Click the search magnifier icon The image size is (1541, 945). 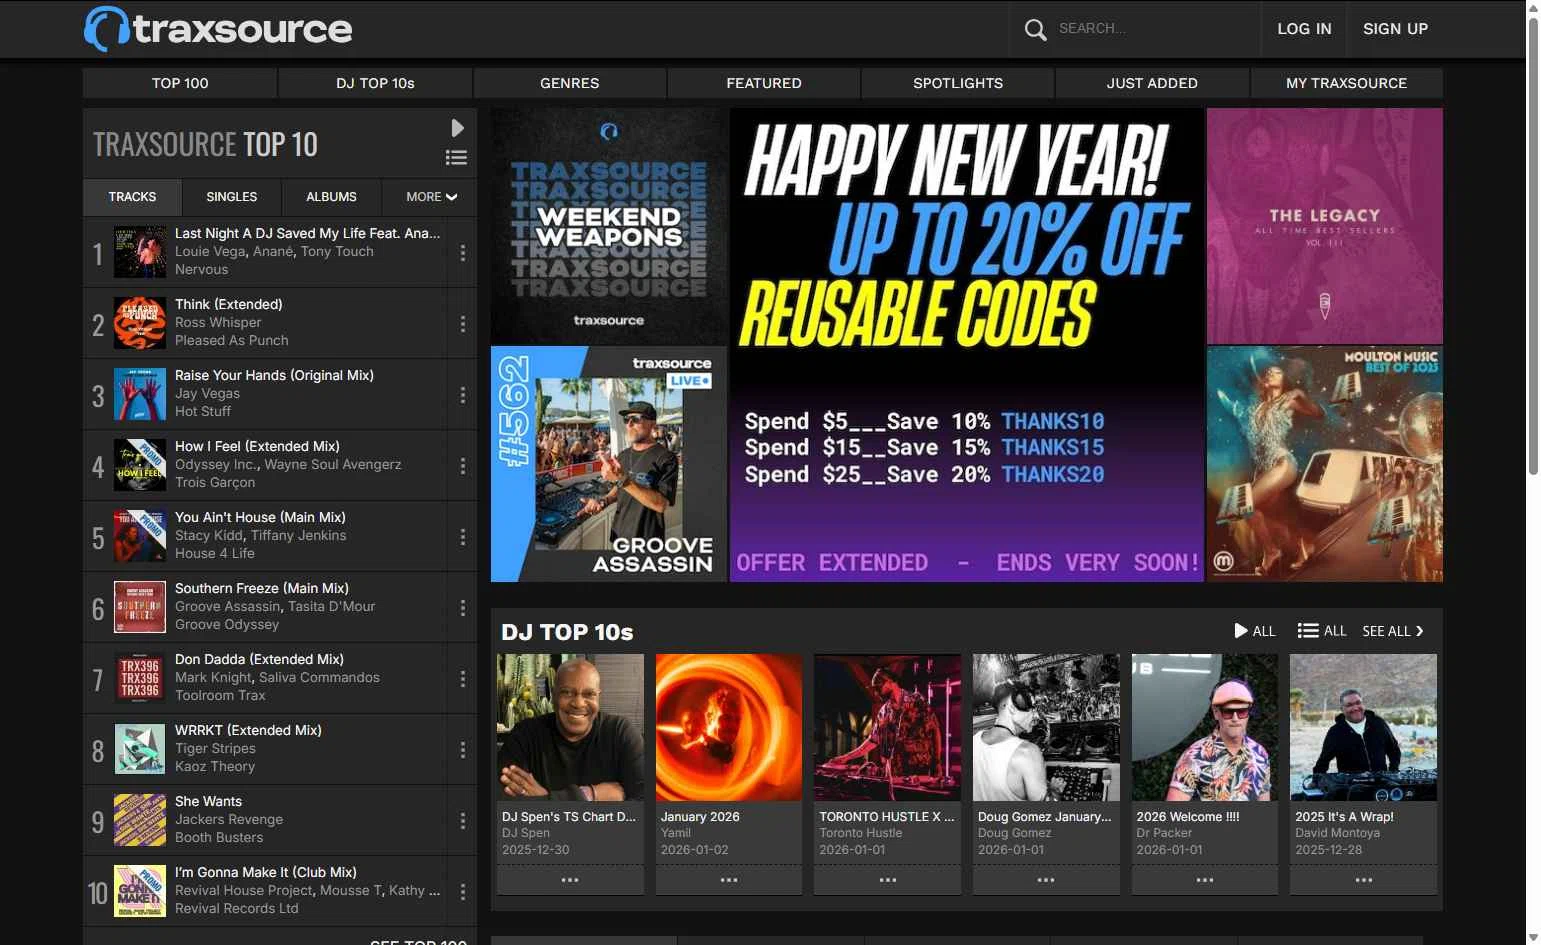coord(1035,29)
